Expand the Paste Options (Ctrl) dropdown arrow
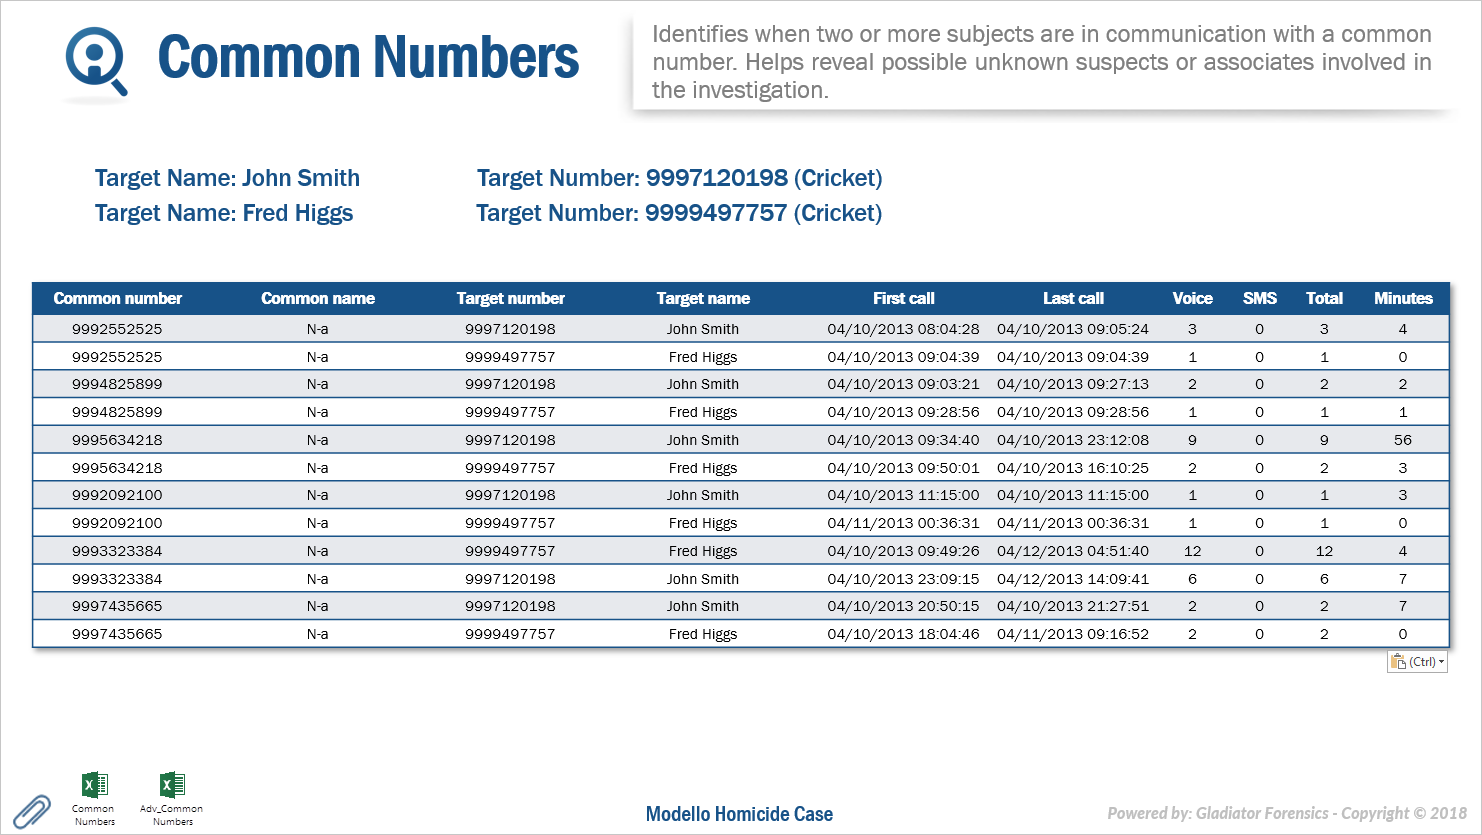The width and height of the screenshot is (1482, 835). pos(1440,662)
